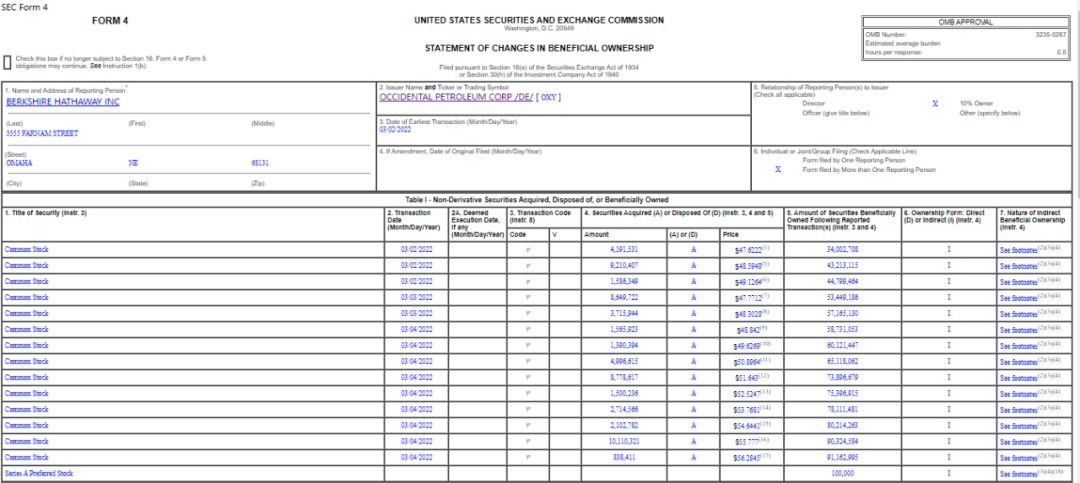Click the OXY ticker symbol
Image resolution: width=1080 pixels, height=483 pixels.
pyautogui.click(x=548, y=97)
